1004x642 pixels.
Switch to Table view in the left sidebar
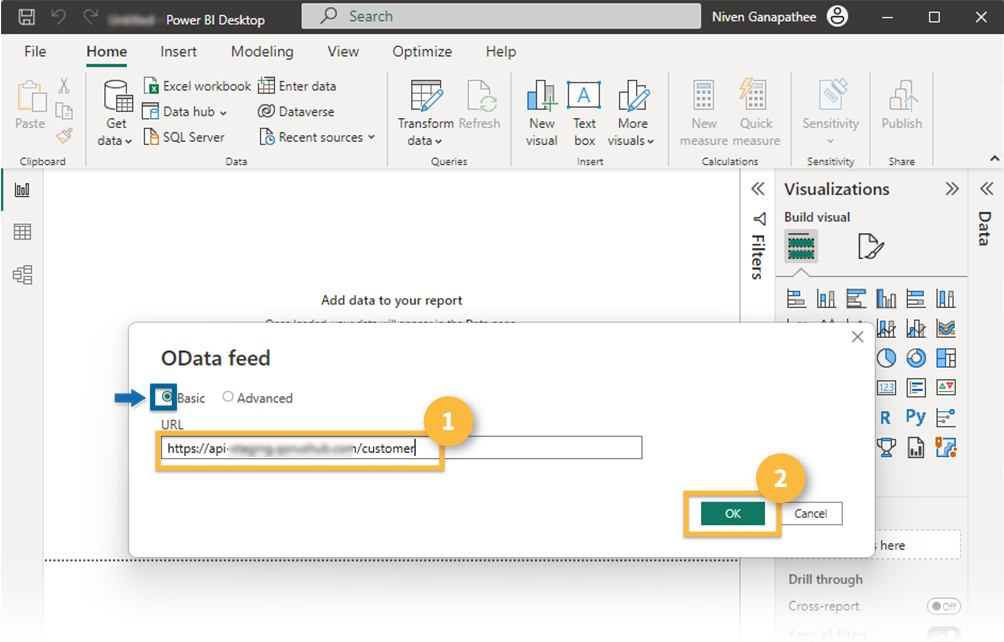tap(22, 232)
